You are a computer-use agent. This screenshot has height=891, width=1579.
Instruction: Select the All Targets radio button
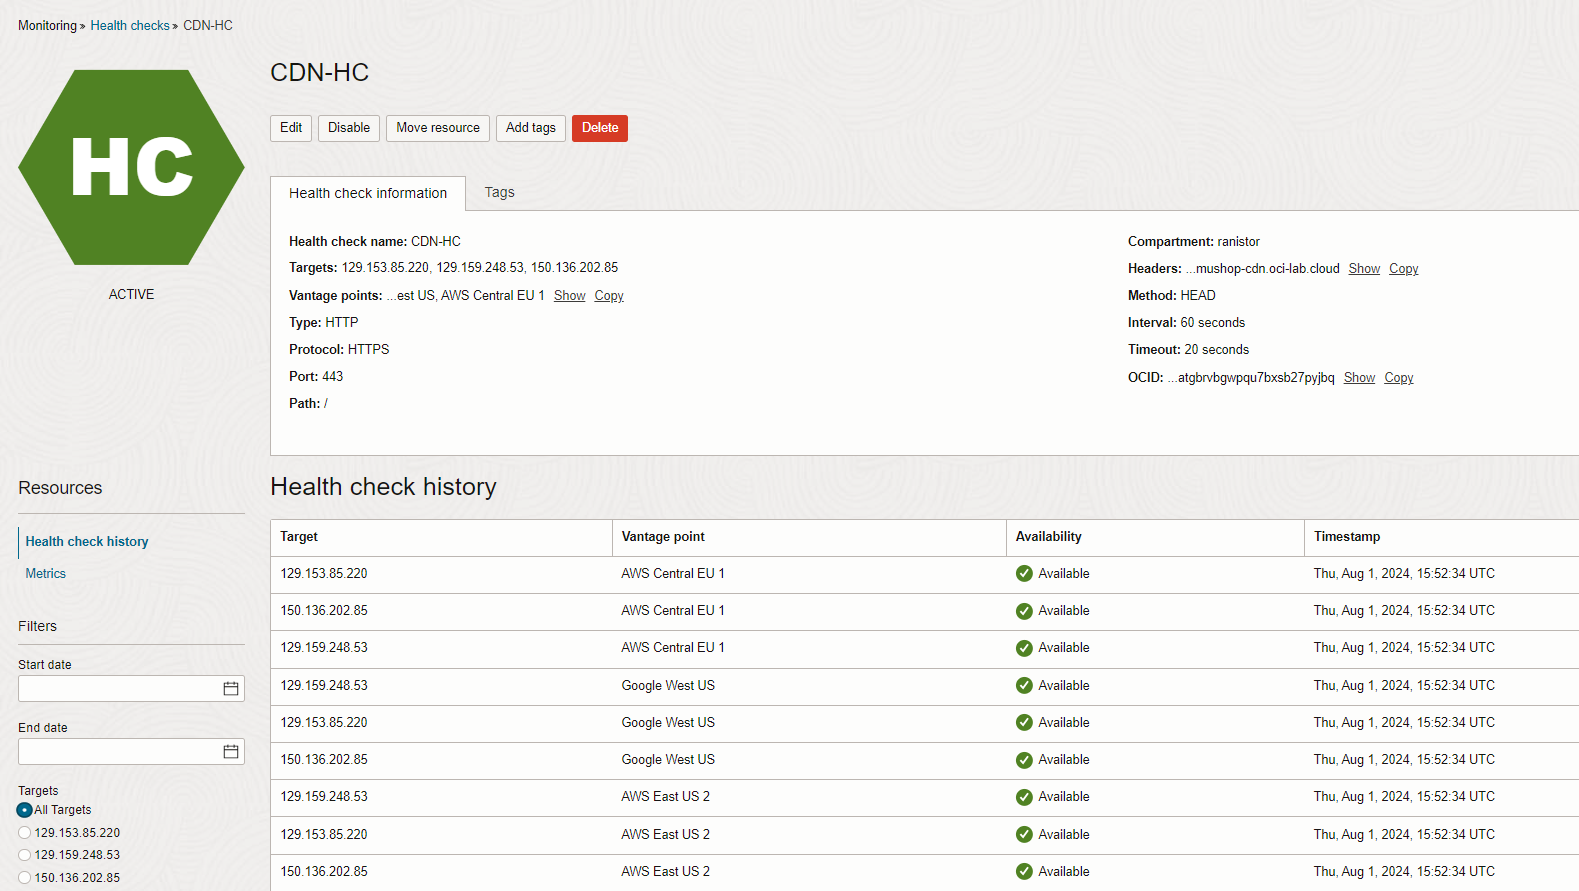tap(25, 810)
